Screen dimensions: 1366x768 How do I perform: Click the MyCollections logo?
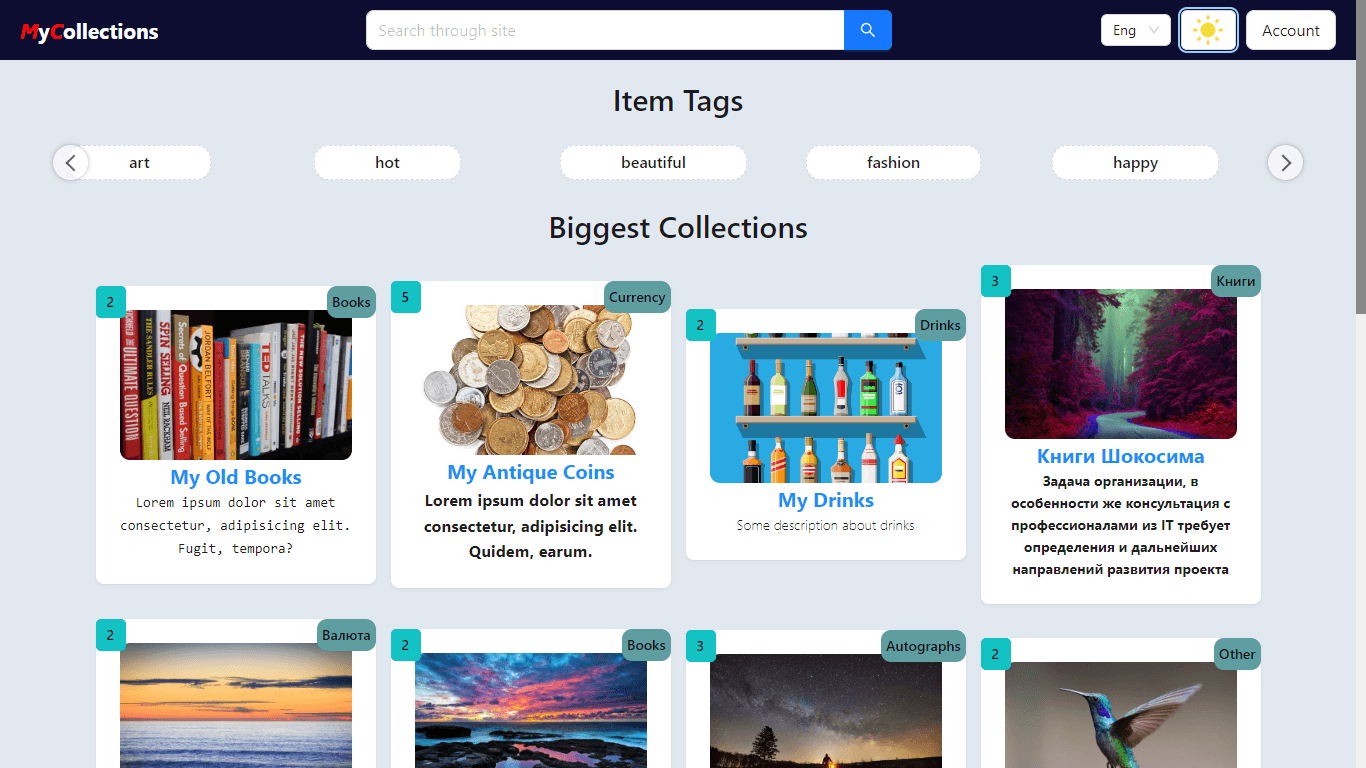[x=90, y=32]
